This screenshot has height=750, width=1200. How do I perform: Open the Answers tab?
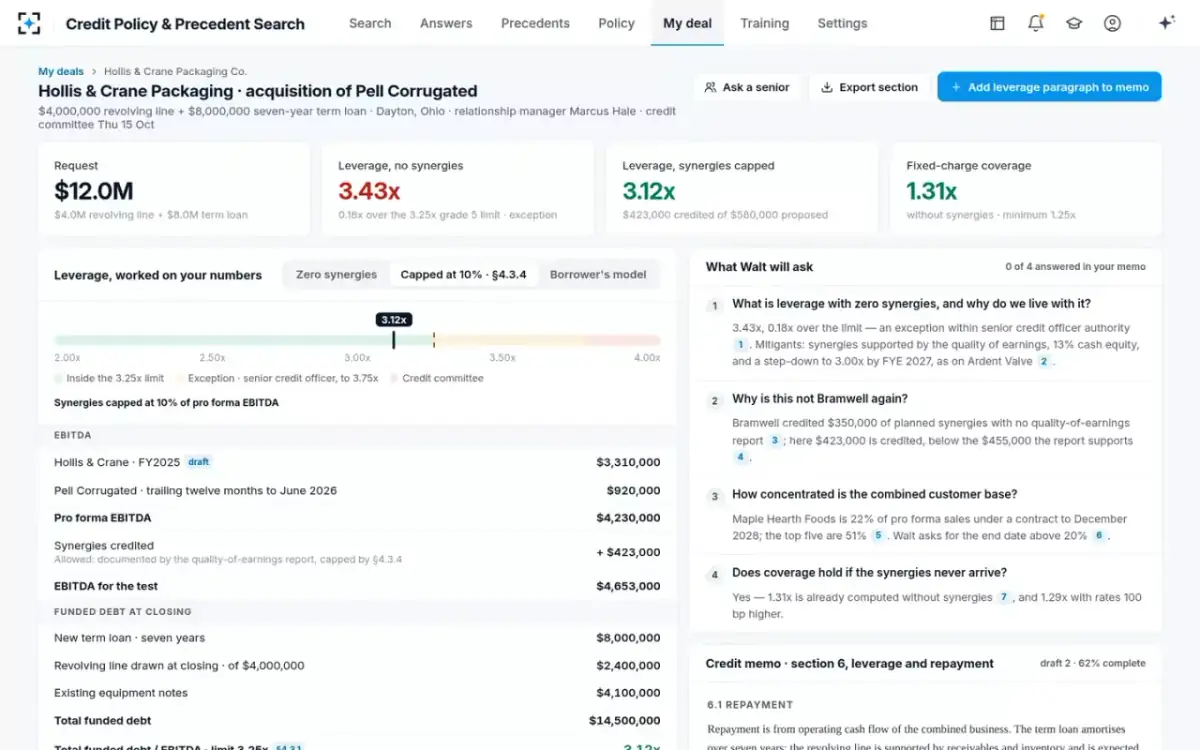pyautogui.click(x=446, y=23)
